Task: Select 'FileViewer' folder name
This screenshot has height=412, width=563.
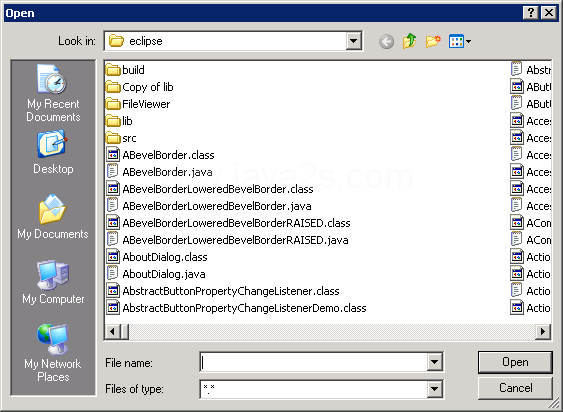Action: pos(146,104)
